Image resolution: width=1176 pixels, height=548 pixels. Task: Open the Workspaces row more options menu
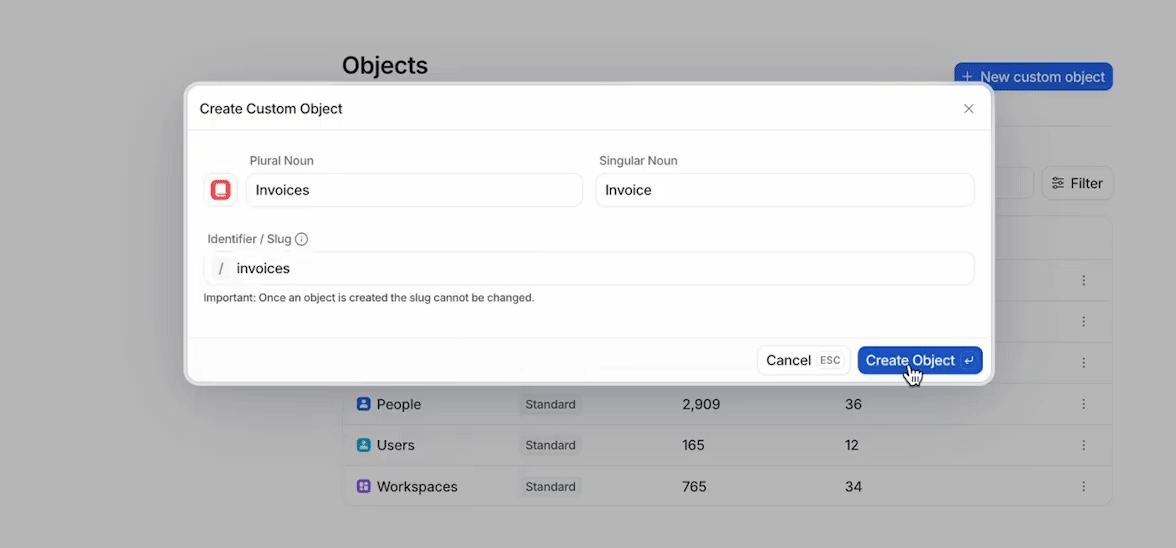click(x=1083, y=487)
